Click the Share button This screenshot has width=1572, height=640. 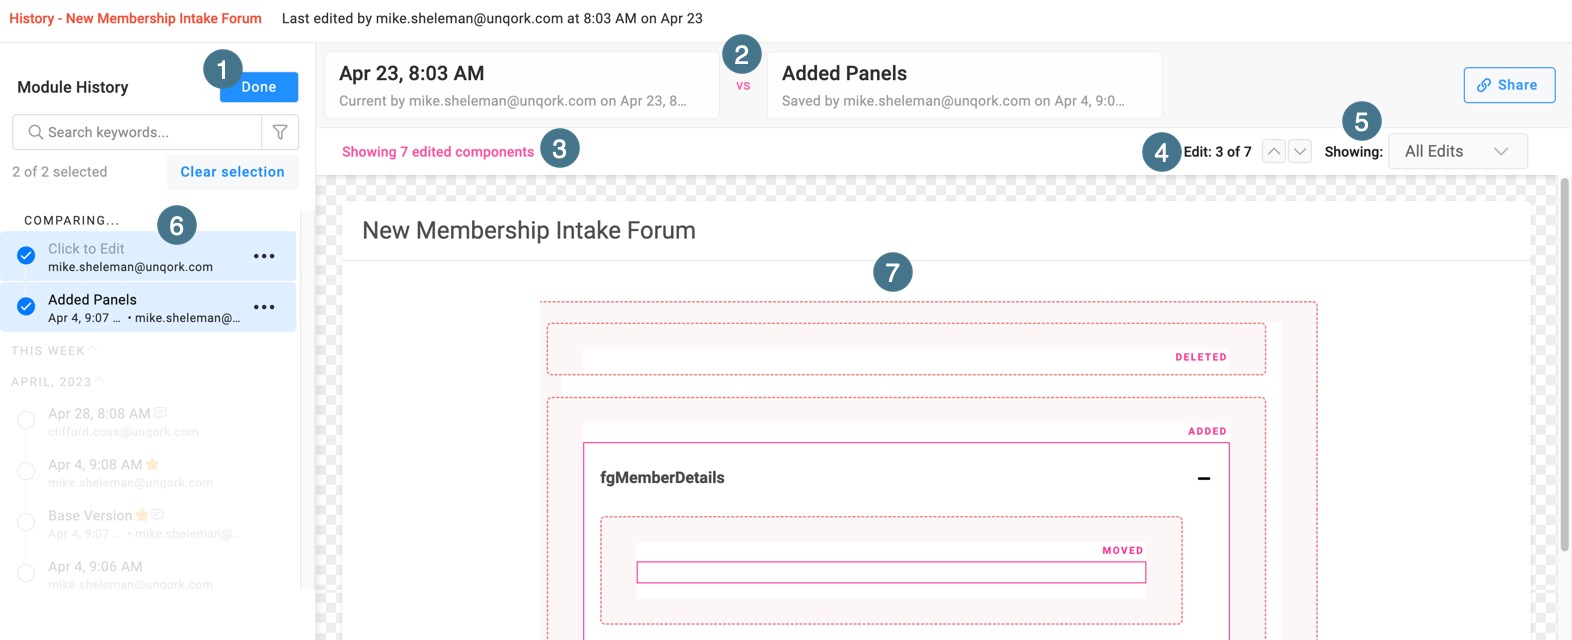point(1509,85)
